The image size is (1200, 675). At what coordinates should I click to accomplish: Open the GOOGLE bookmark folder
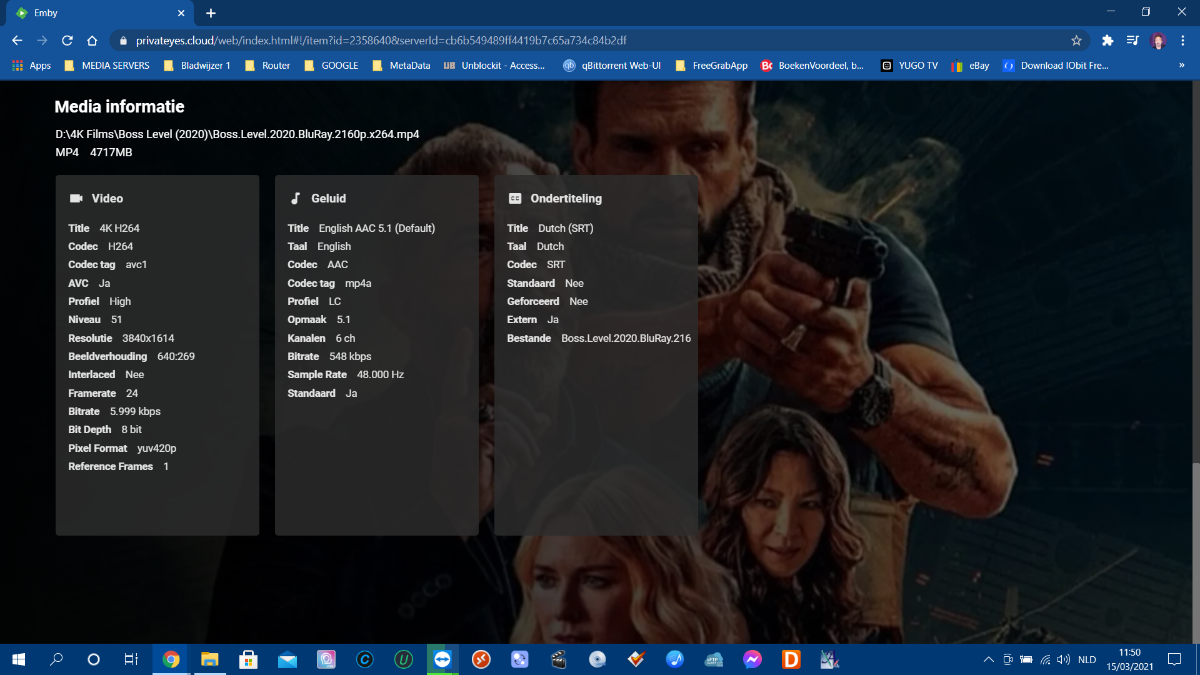(x=331, y=66)
